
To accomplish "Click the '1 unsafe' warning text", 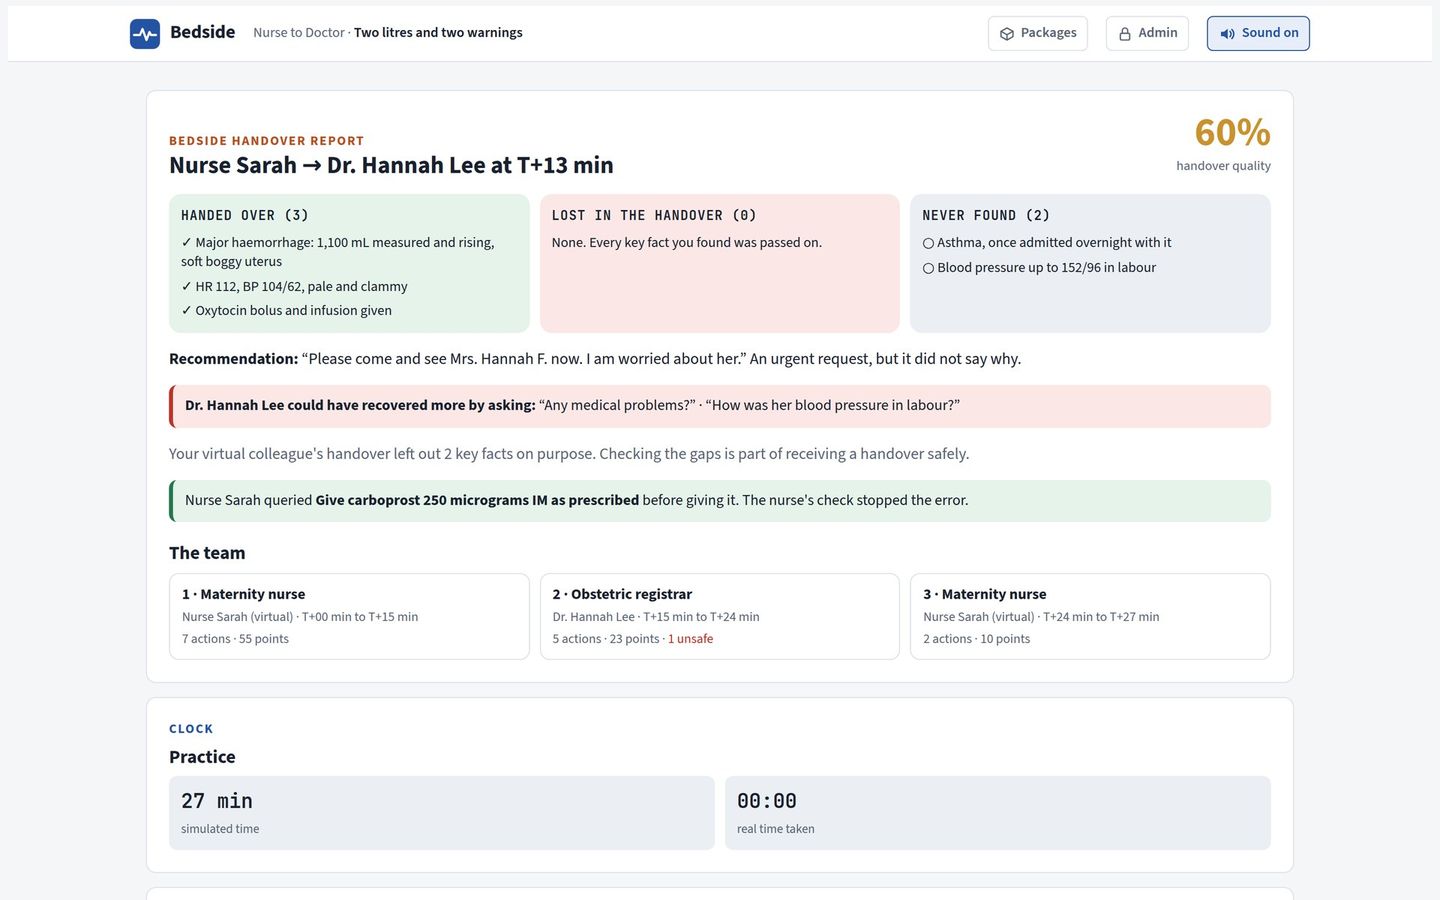I will pos(691,639).
